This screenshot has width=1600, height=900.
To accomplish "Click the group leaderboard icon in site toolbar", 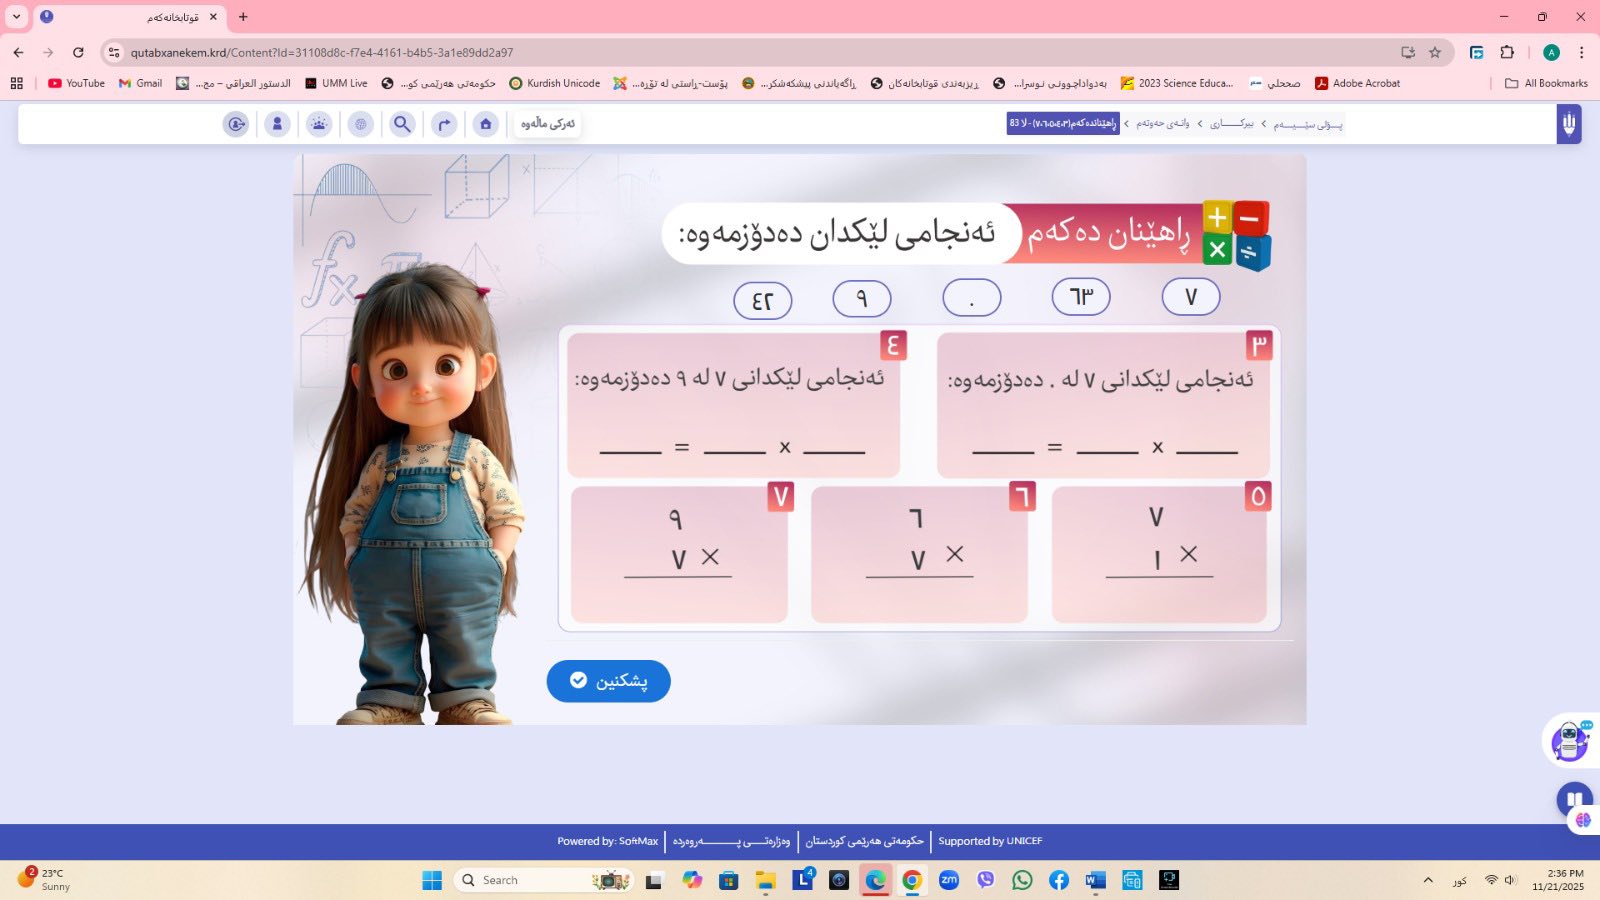I will pos(319,124).
